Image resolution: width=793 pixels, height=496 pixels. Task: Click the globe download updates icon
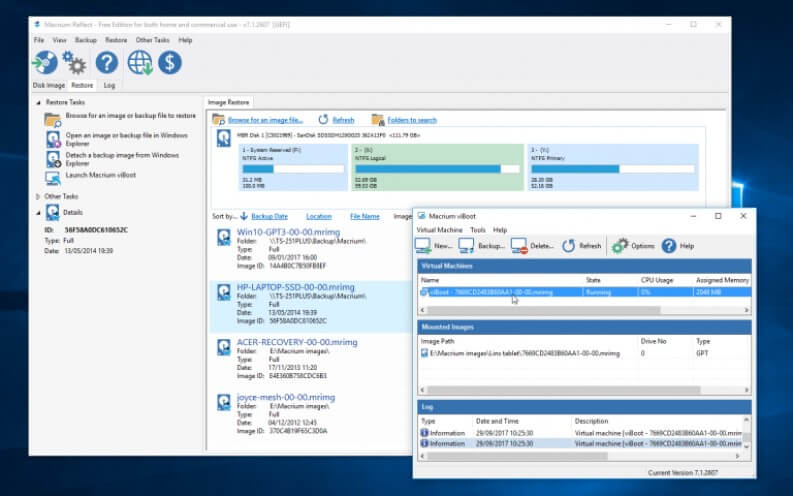coord(140,63)
